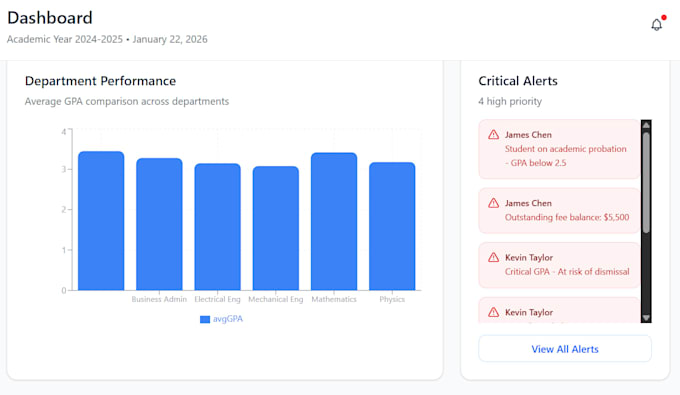Select the Mathematics bar in the chart
Viewport: 680px width, 395px height.
click(x=334, y=221)
